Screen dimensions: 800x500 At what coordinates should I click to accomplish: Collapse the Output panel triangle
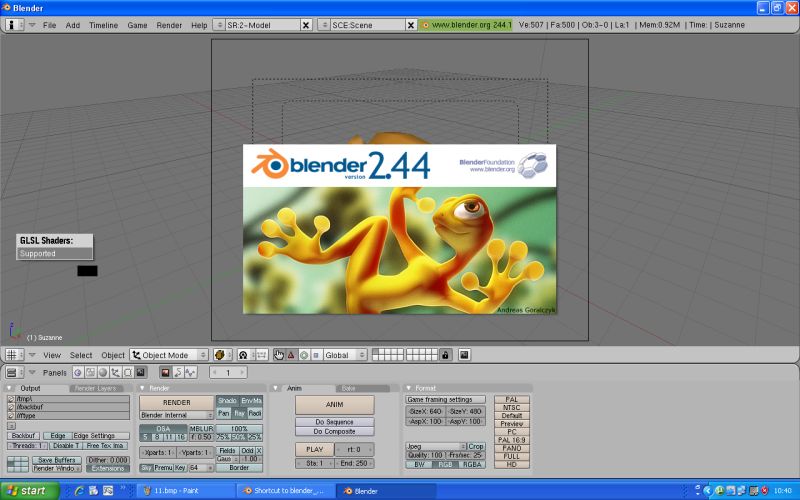tap(10, 388)
